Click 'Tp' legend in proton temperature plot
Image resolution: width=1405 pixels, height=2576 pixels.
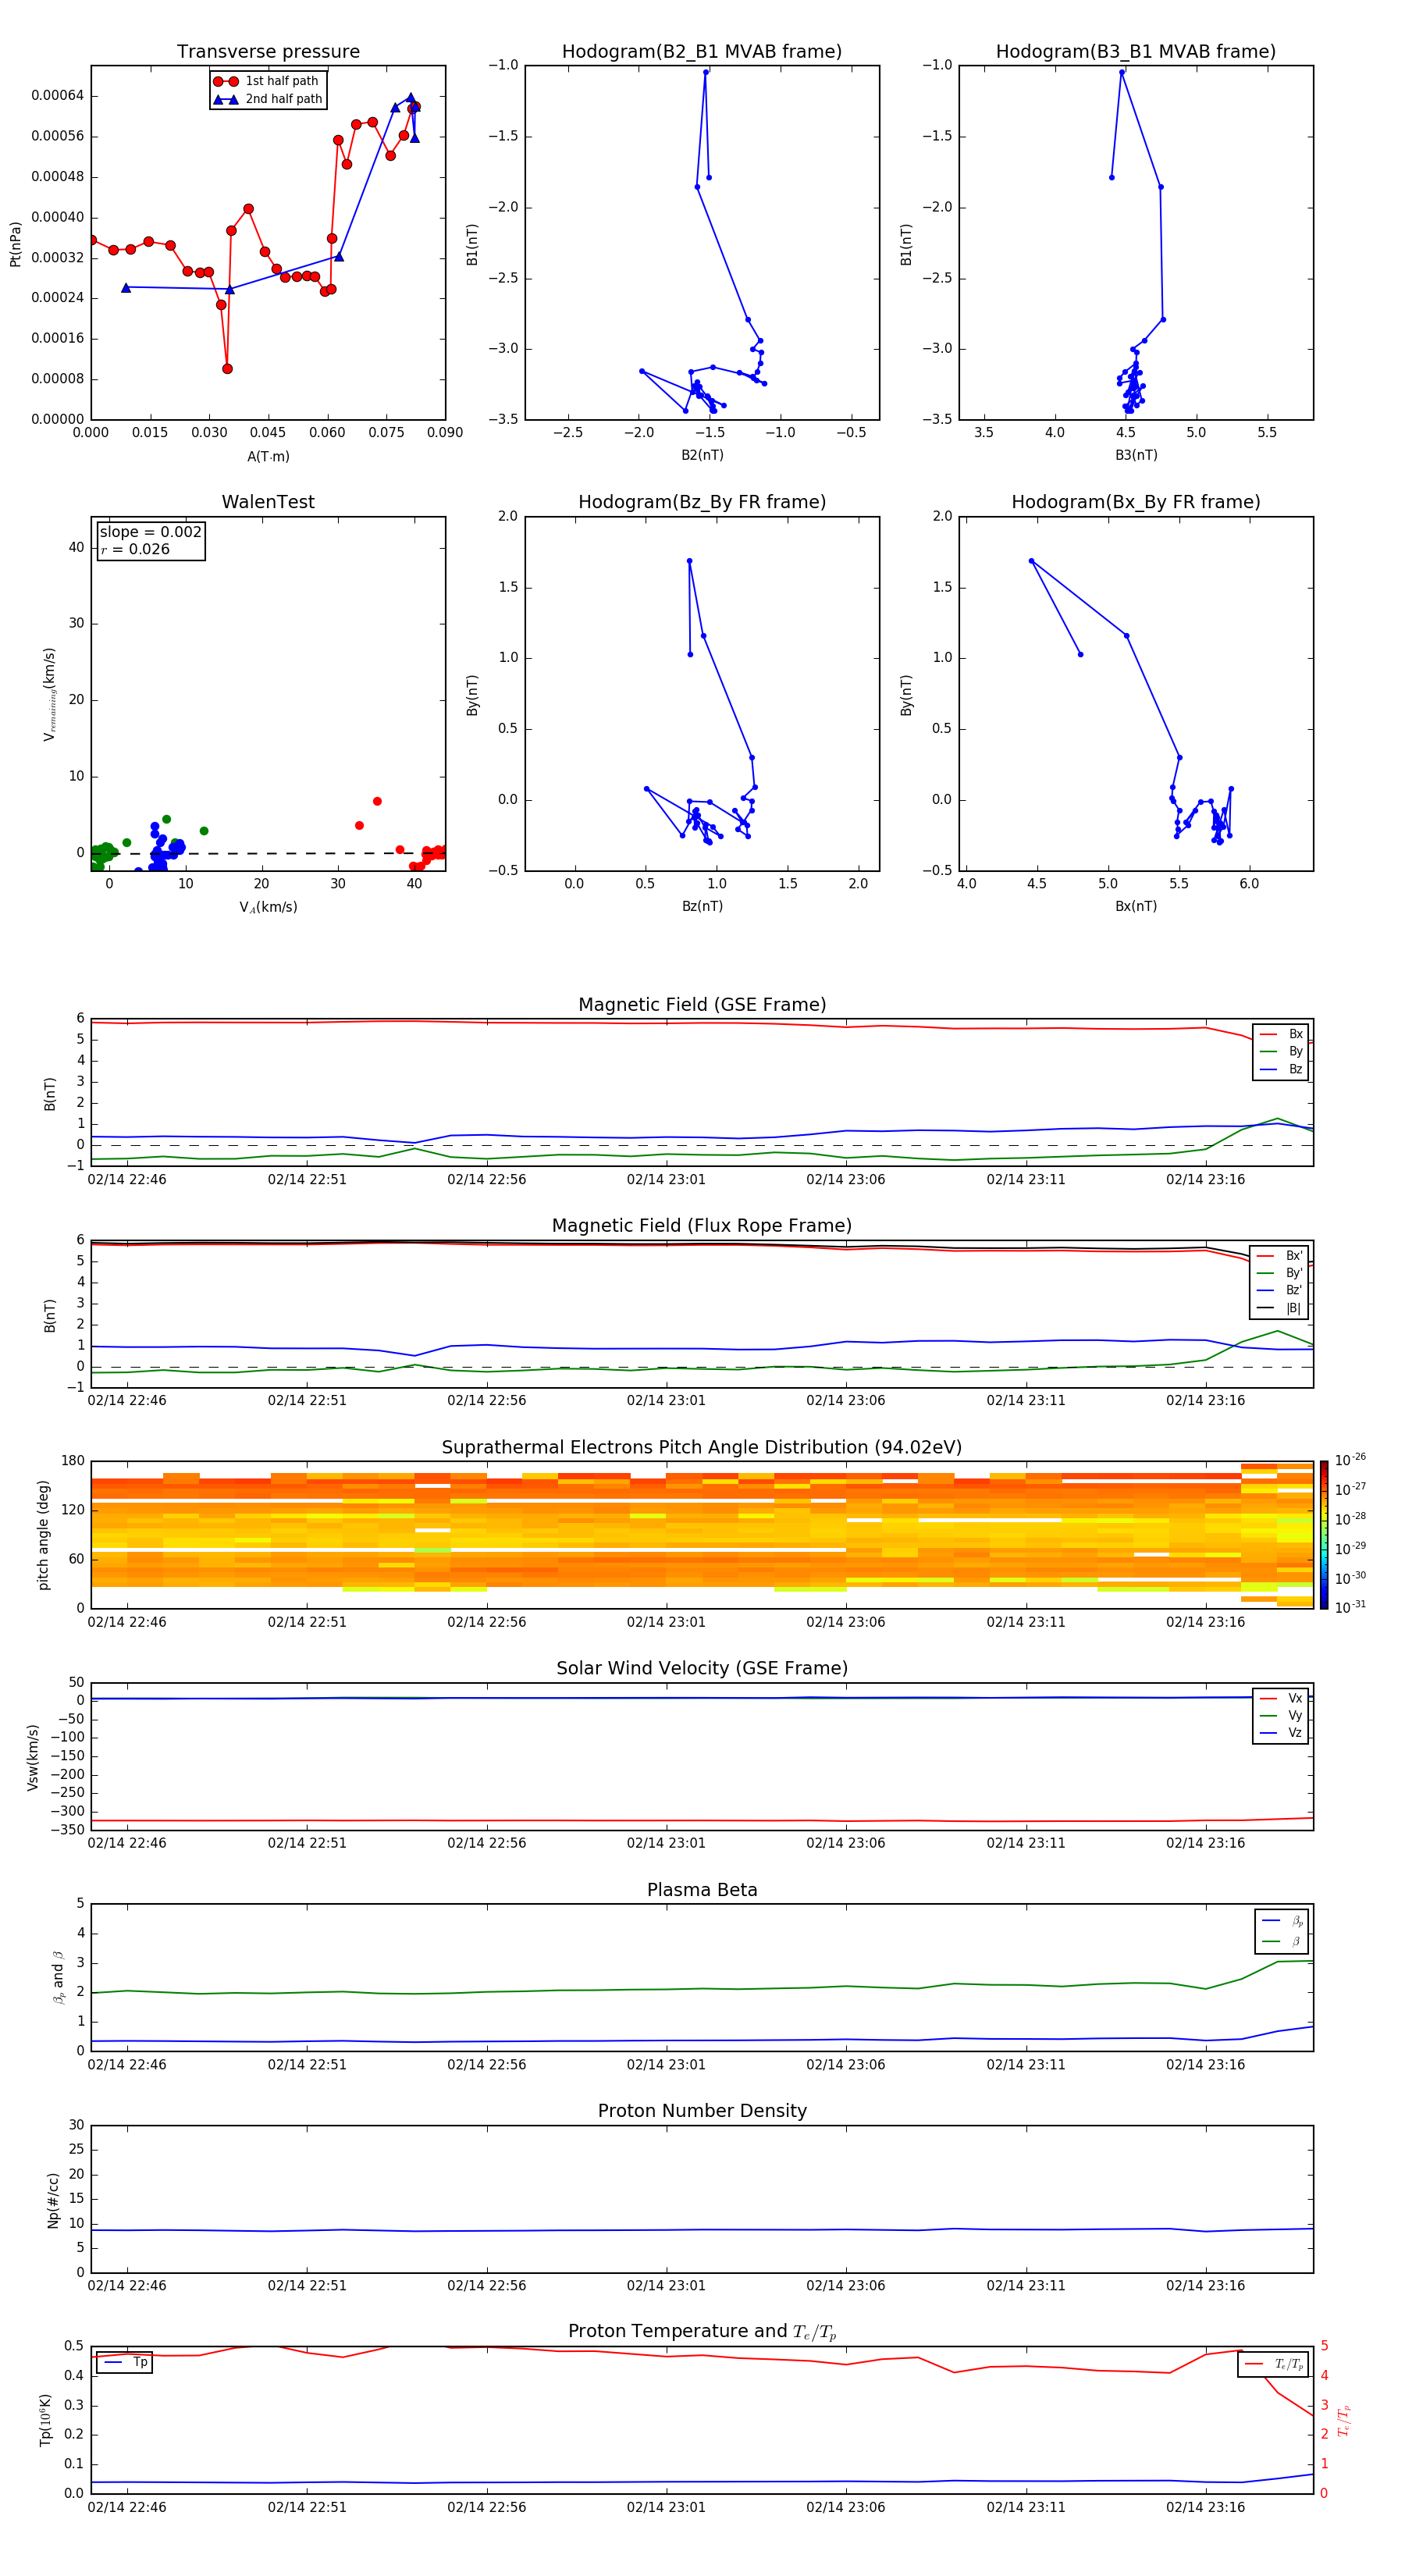[125, 2362]
